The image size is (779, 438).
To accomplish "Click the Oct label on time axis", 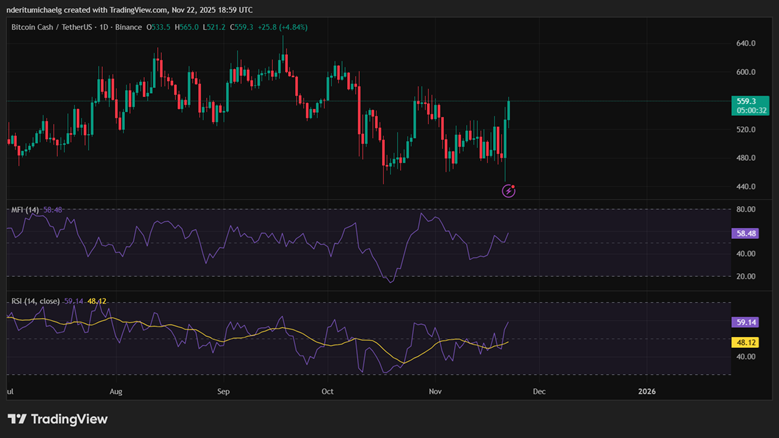I will click(328, 391).
